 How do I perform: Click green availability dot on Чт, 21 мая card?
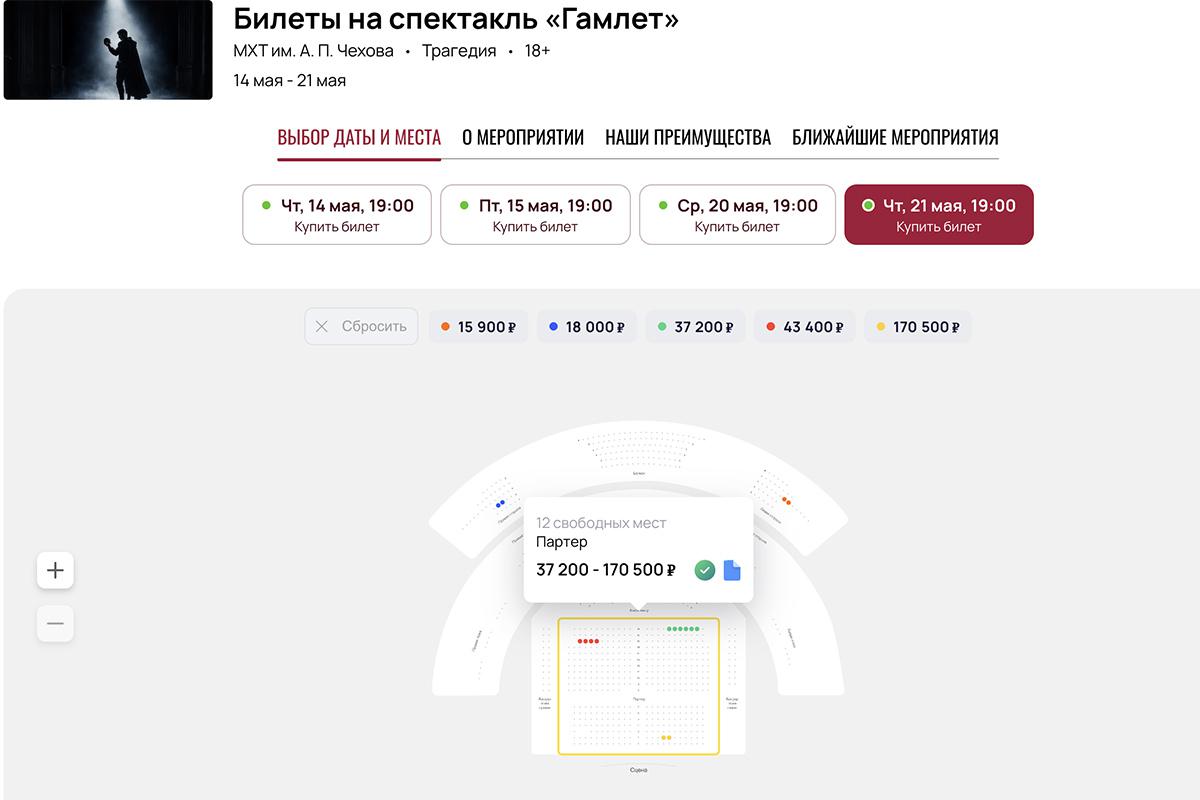click(869, 207)
